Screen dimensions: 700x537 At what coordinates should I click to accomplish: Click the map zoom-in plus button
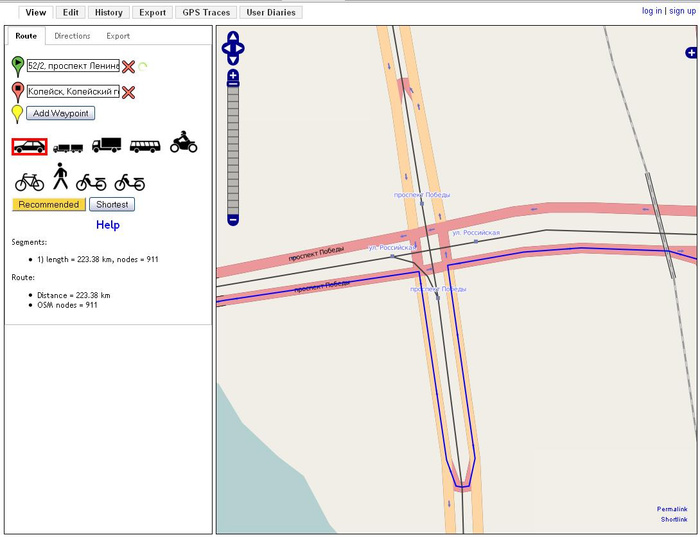pyautogui.click(x=233, y=76)
